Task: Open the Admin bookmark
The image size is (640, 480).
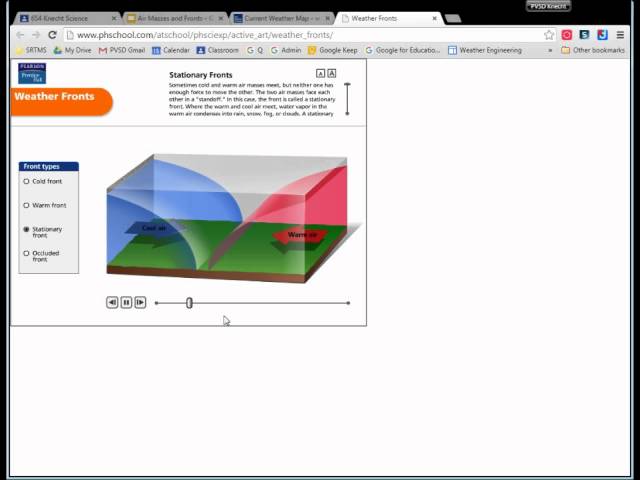Action: pos(286,50)
